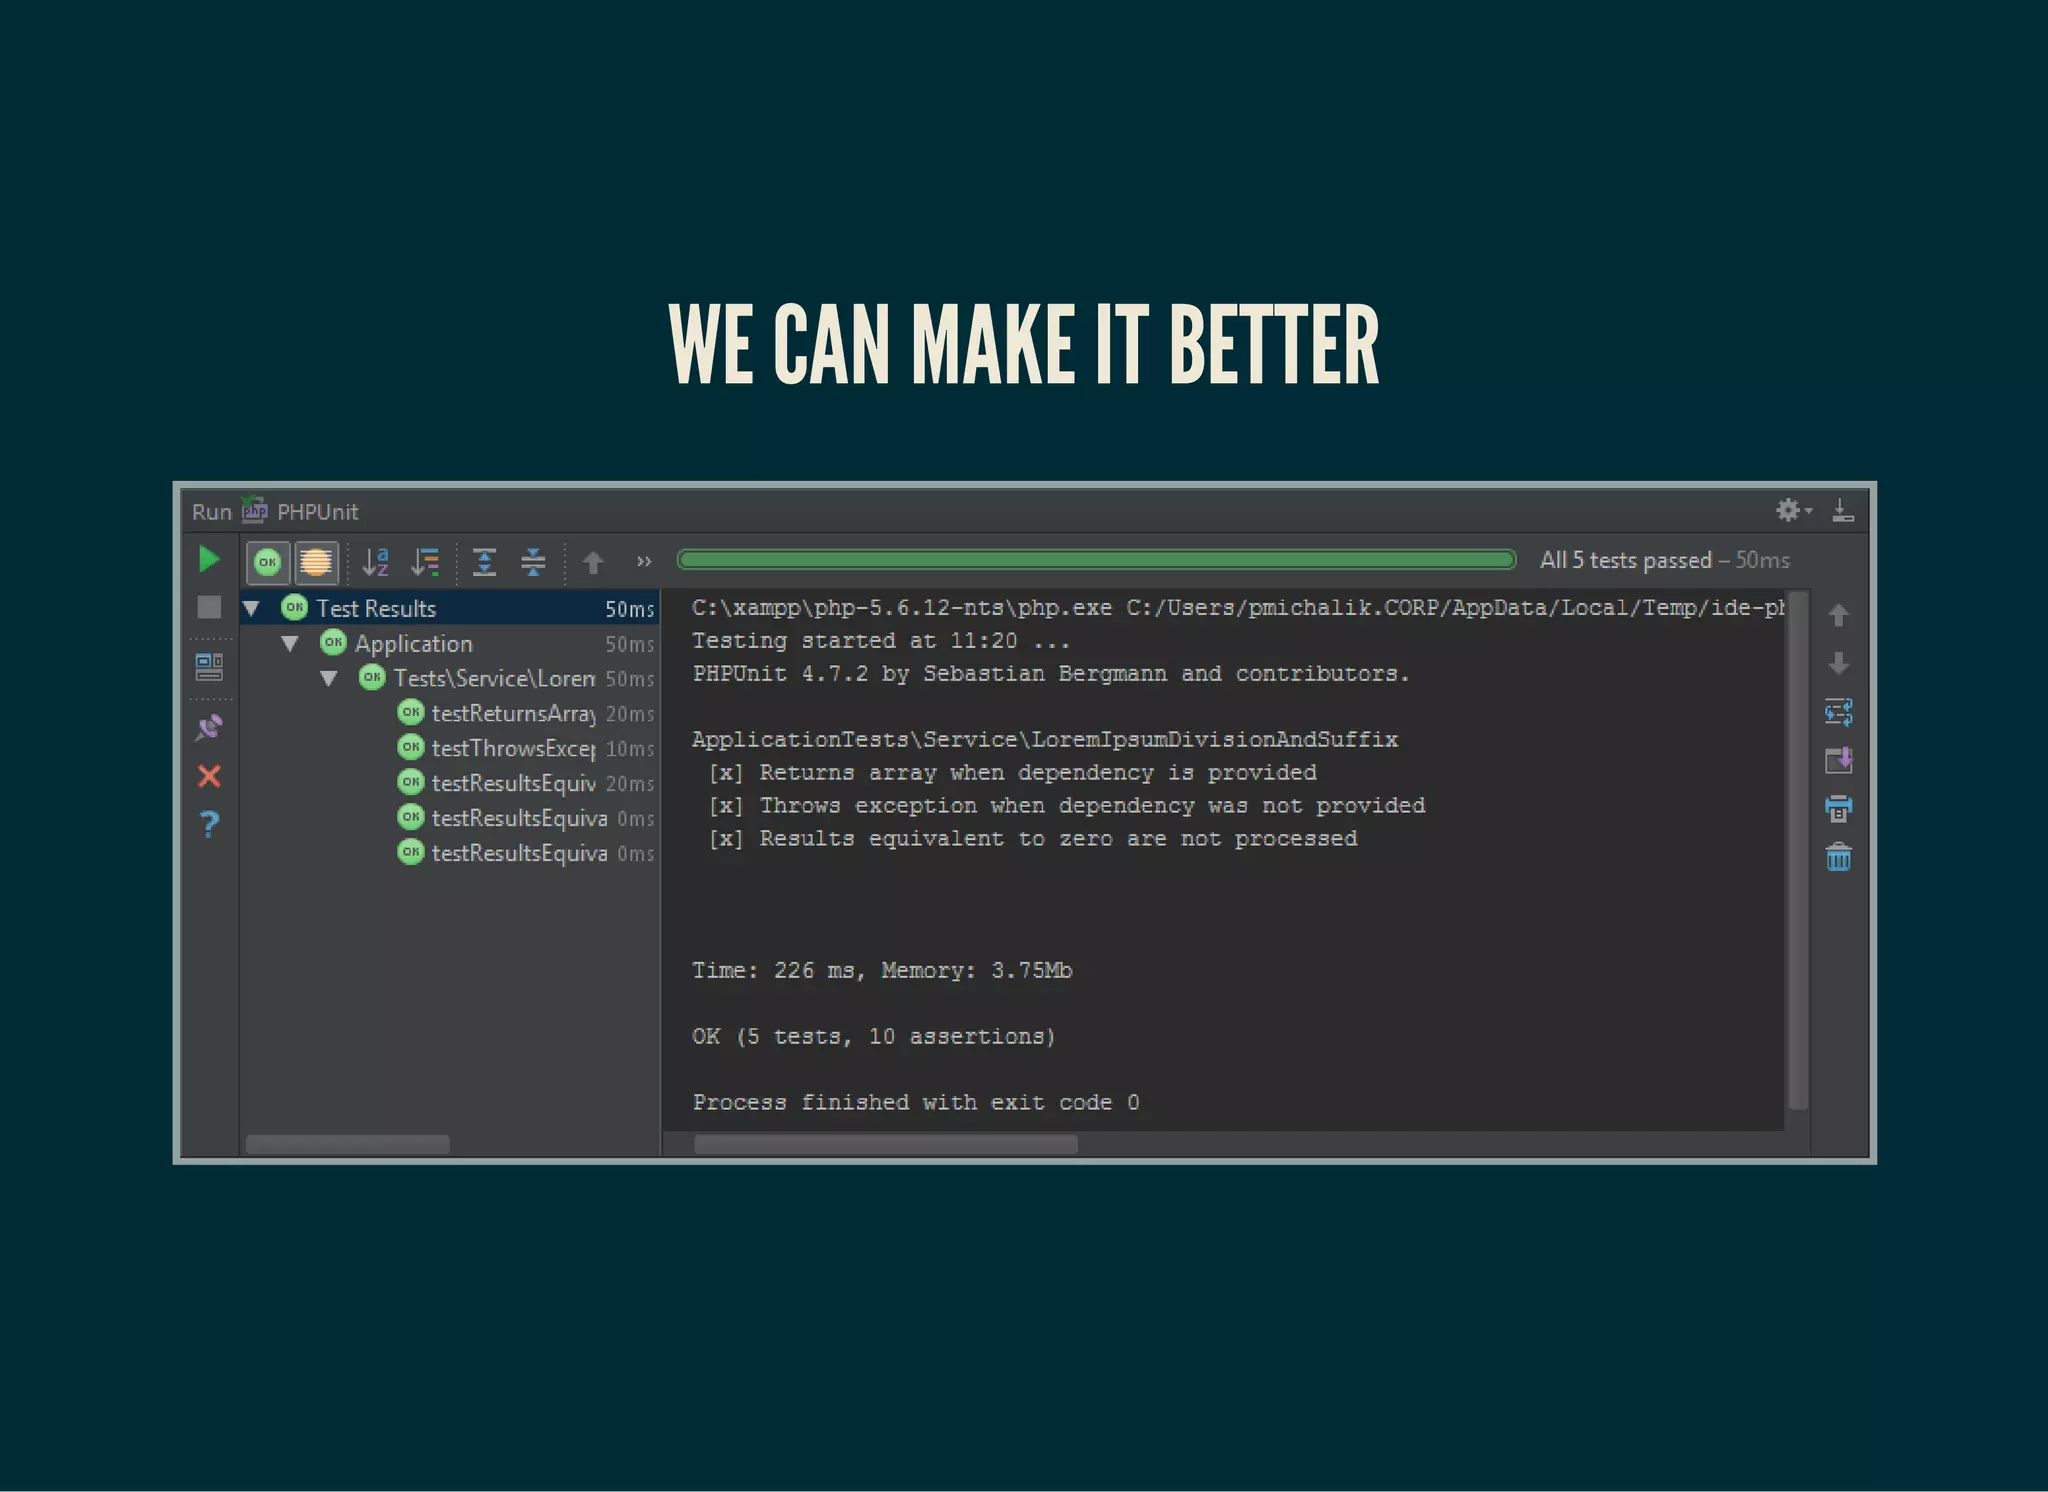Open help question mark icon
This screenshot has width=2048, height=1492.
[209, 824]
